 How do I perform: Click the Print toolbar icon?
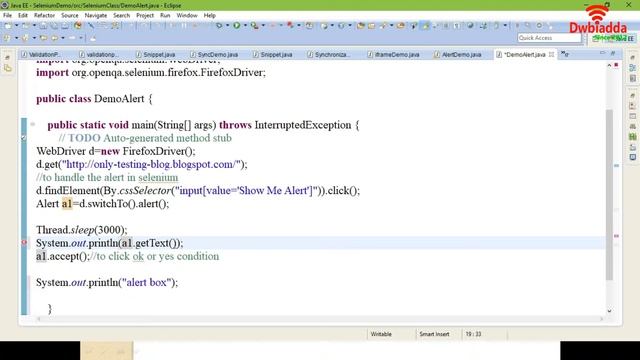(65, 25)
